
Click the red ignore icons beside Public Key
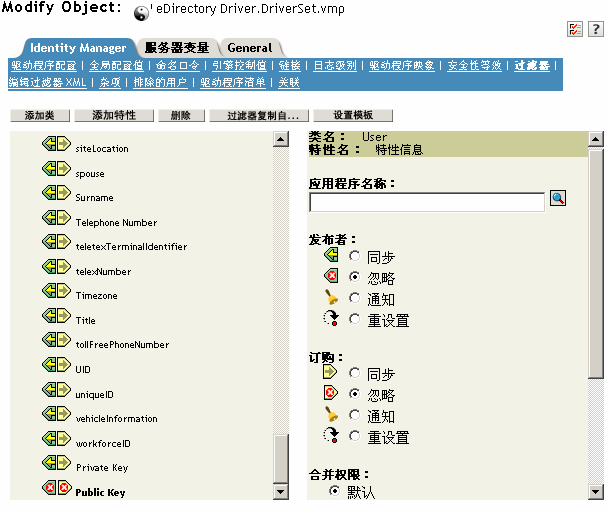pos(56,487)
